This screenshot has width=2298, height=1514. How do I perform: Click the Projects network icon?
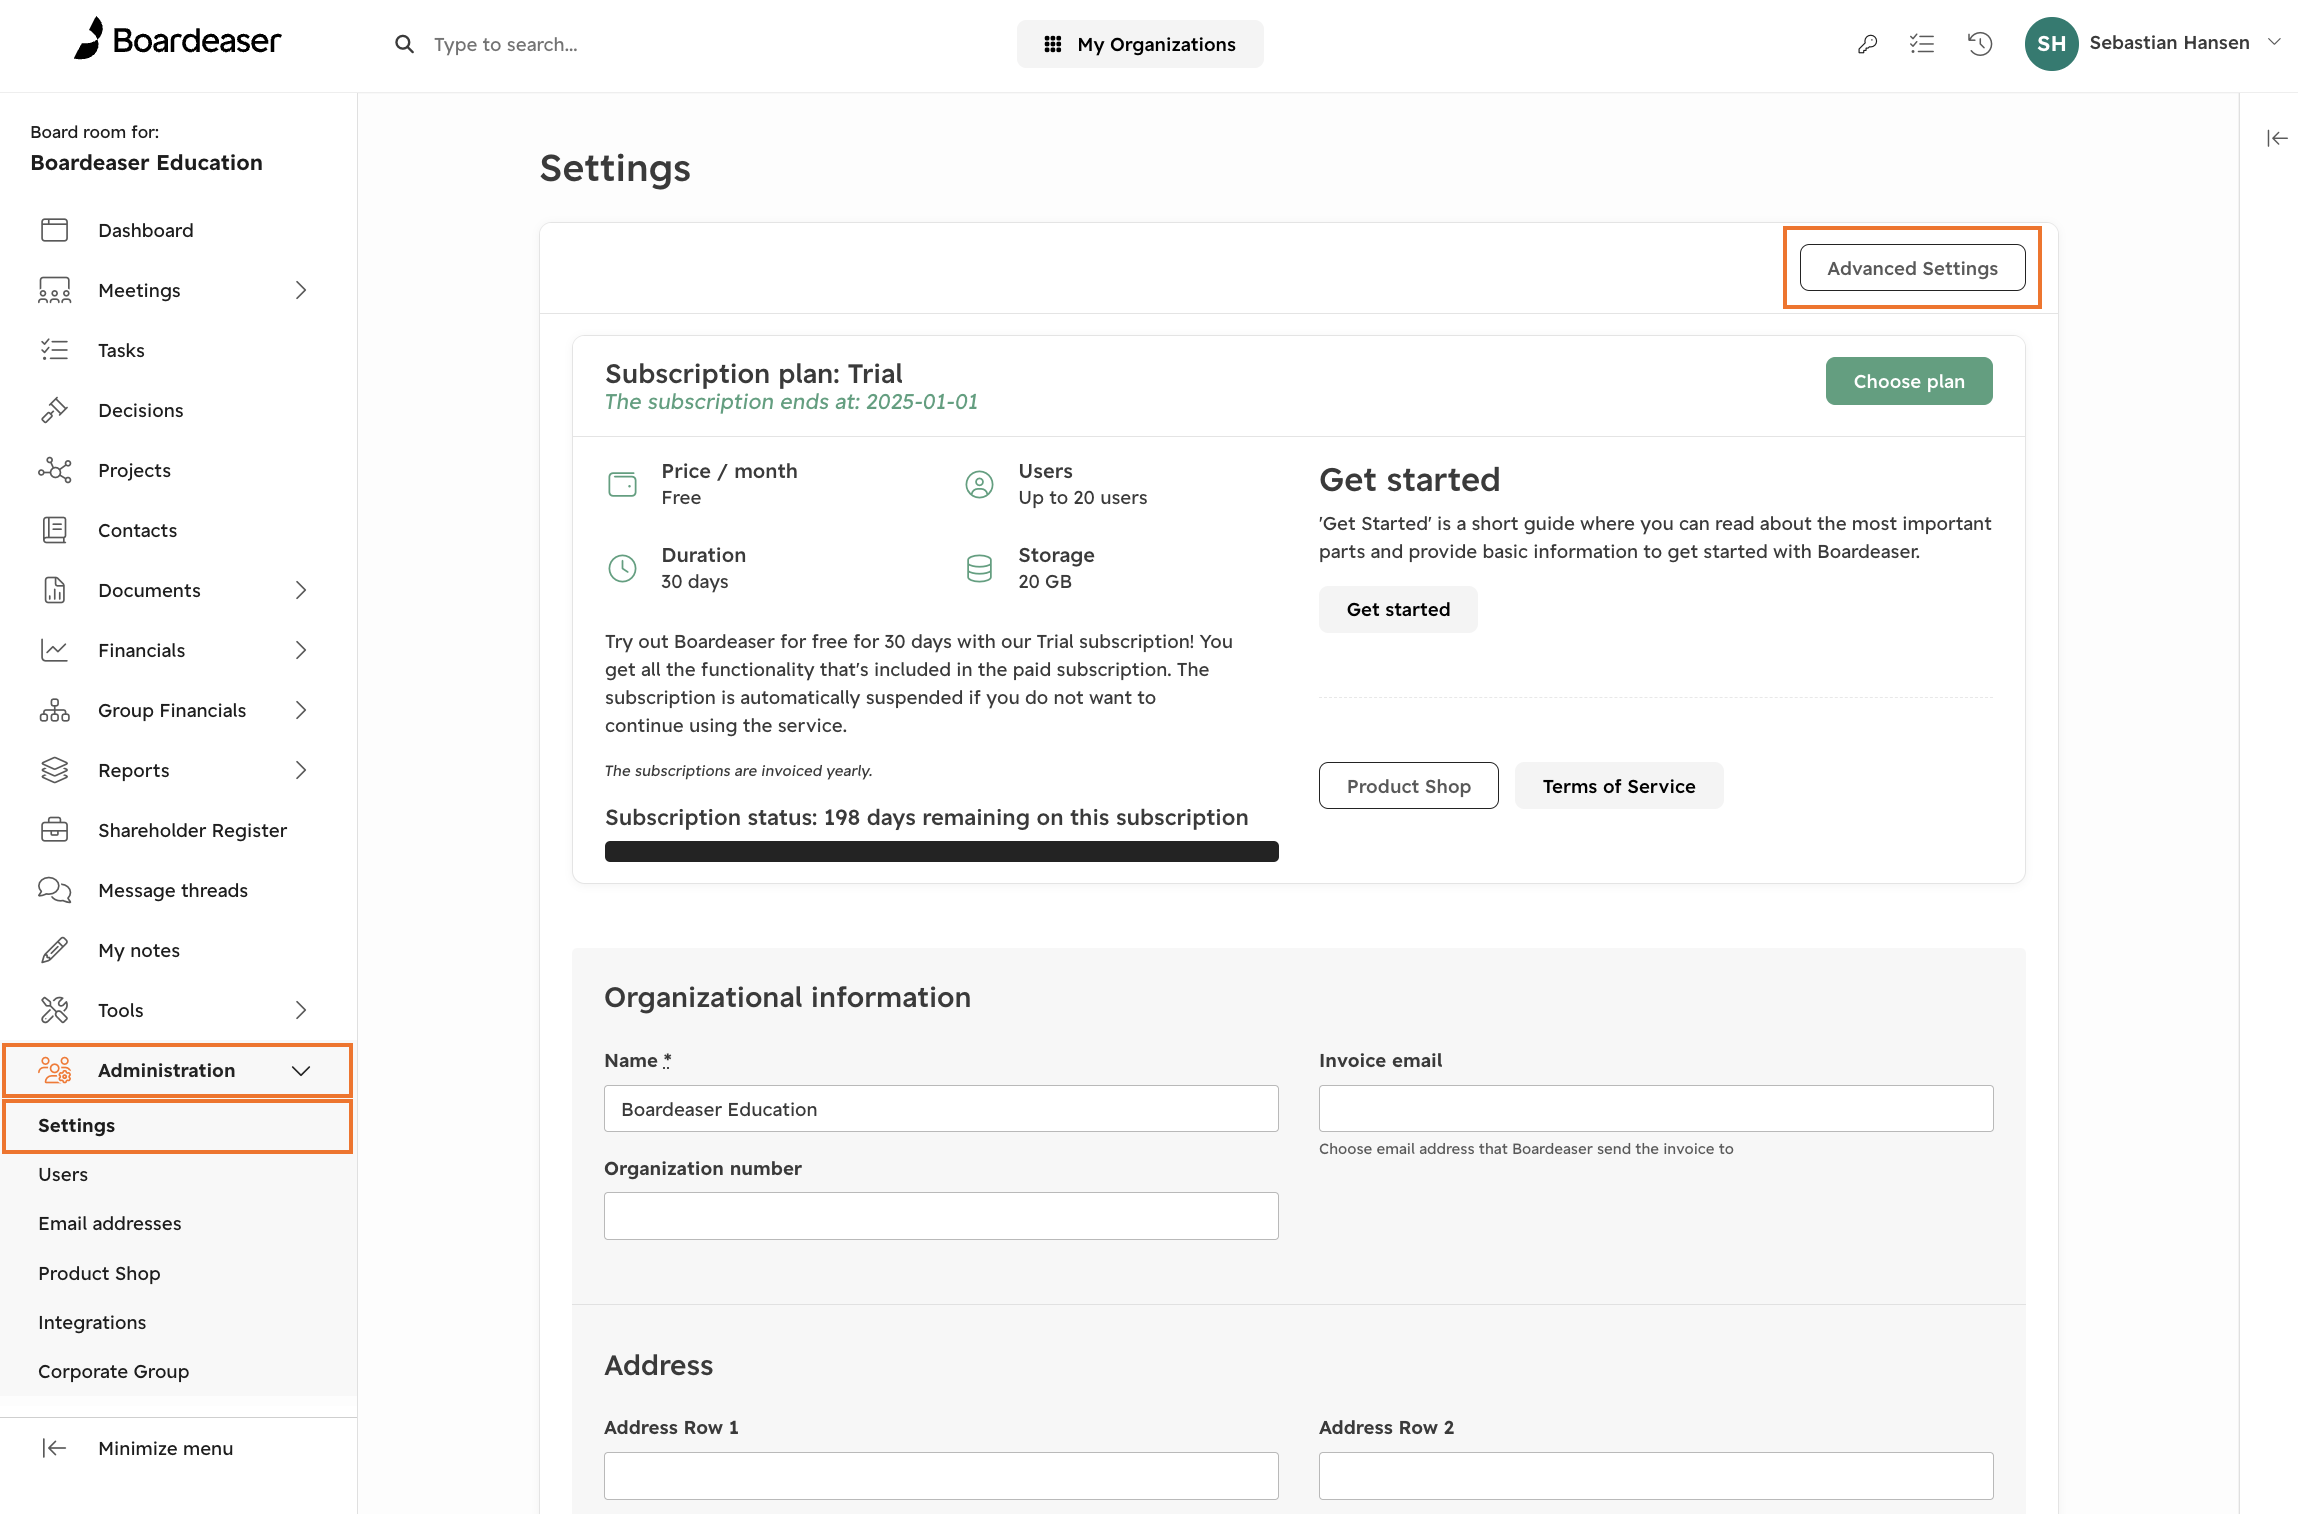(x=54, y=470)
